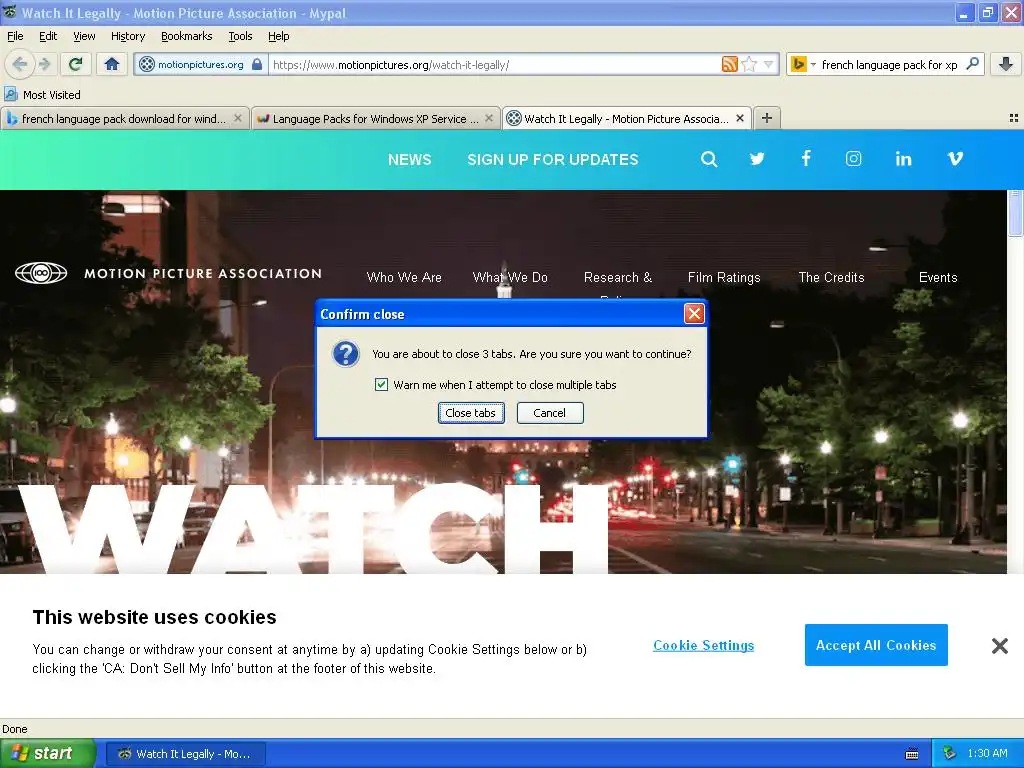This screenshot has height=768, width=1024.
Task: Click the Forward arrow button
Action: [x=44, y=64]
